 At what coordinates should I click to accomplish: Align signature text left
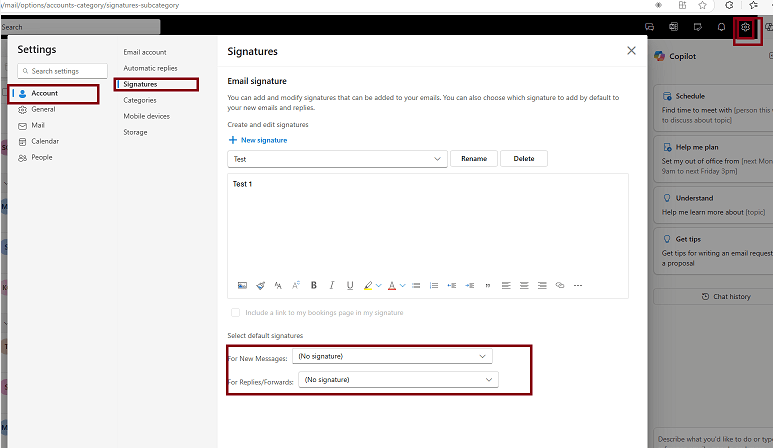pos(506,285)
